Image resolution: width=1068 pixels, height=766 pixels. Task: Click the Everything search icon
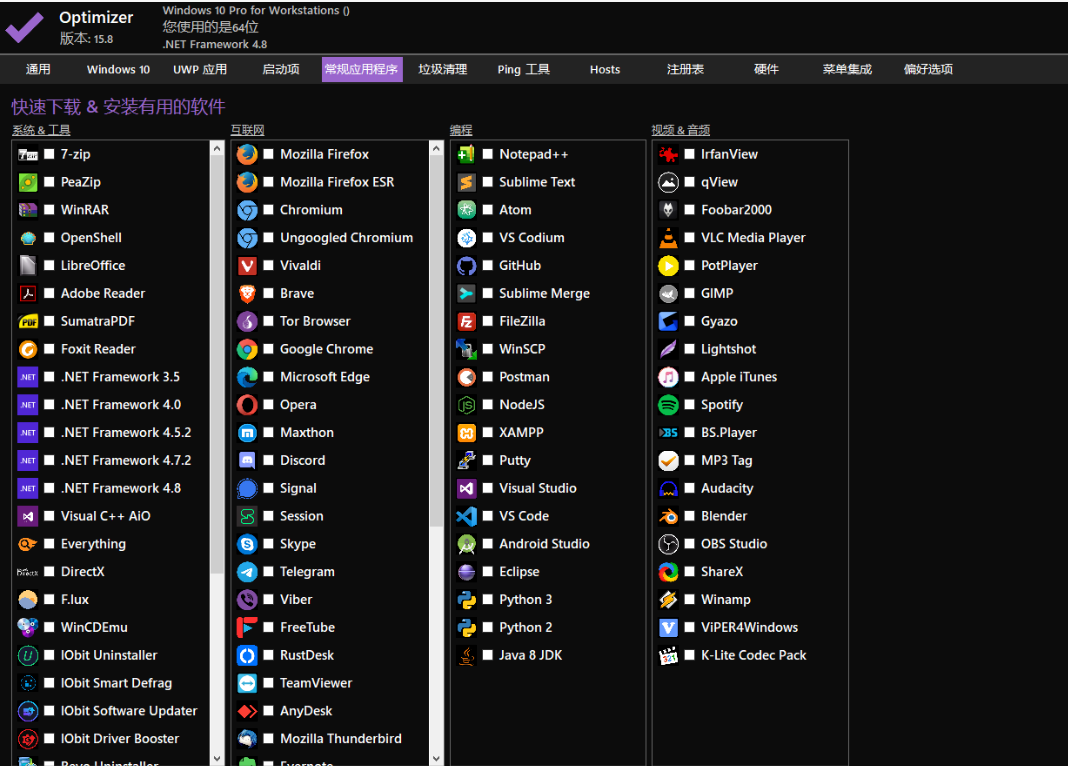click(28, 544)
